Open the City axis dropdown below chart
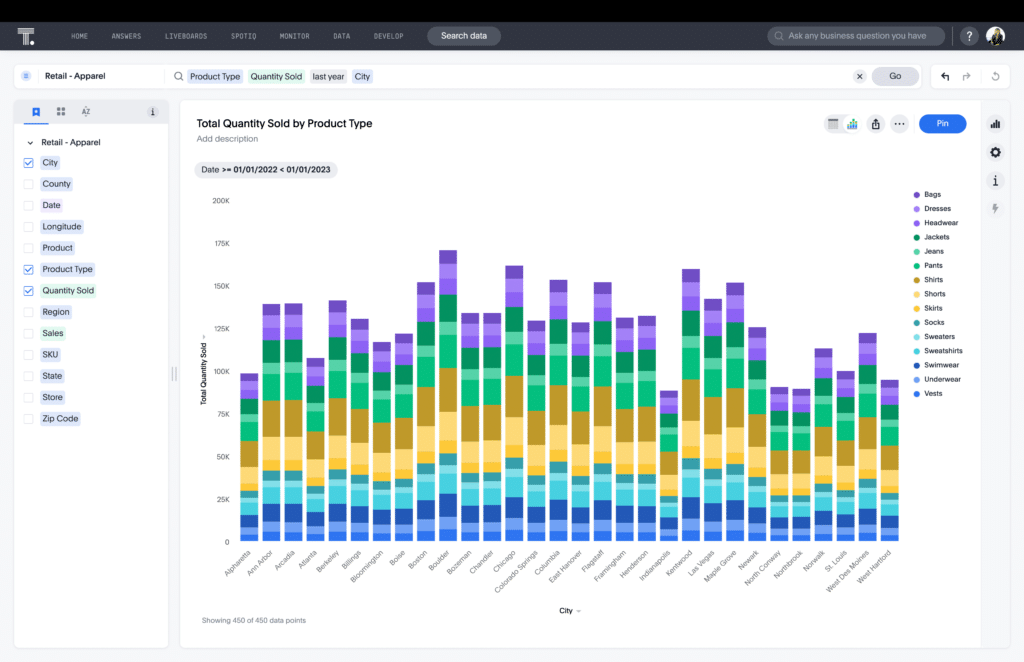1024x662 pixels. coord(569,610)
